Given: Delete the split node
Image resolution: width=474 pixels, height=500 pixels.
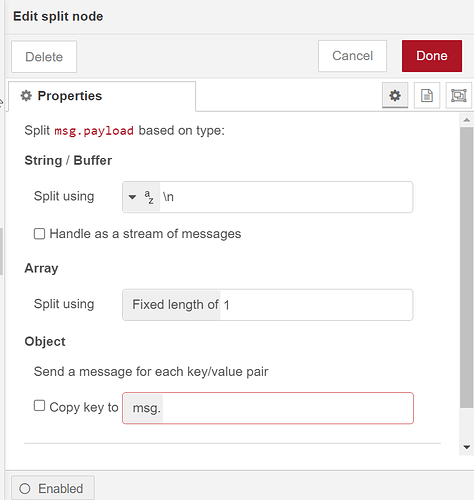Looking at the screenshot, I should [x=44, y=57].
